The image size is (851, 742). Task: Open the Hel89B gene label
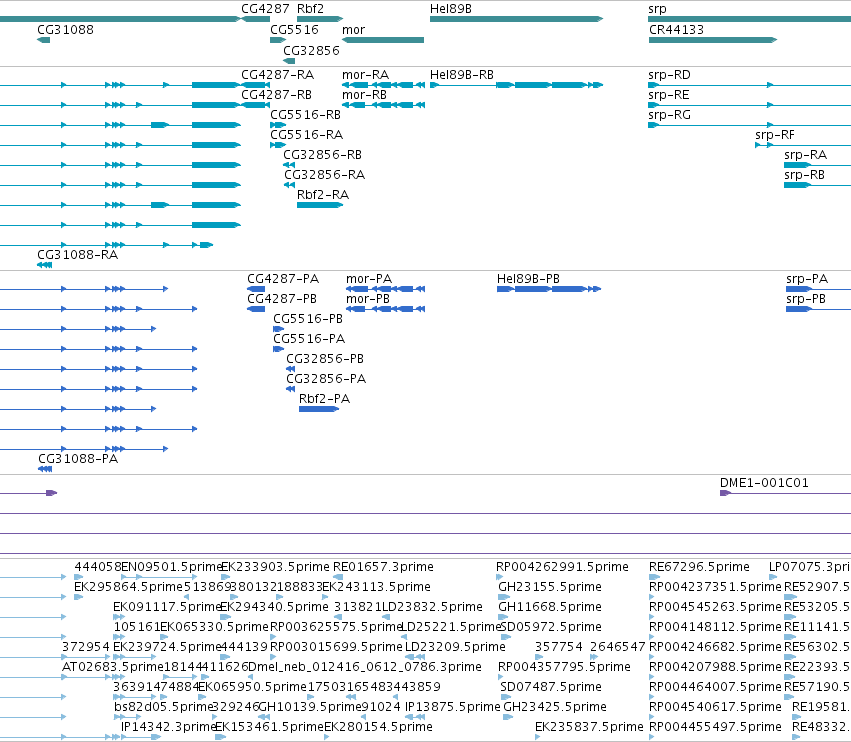[450, 9]
